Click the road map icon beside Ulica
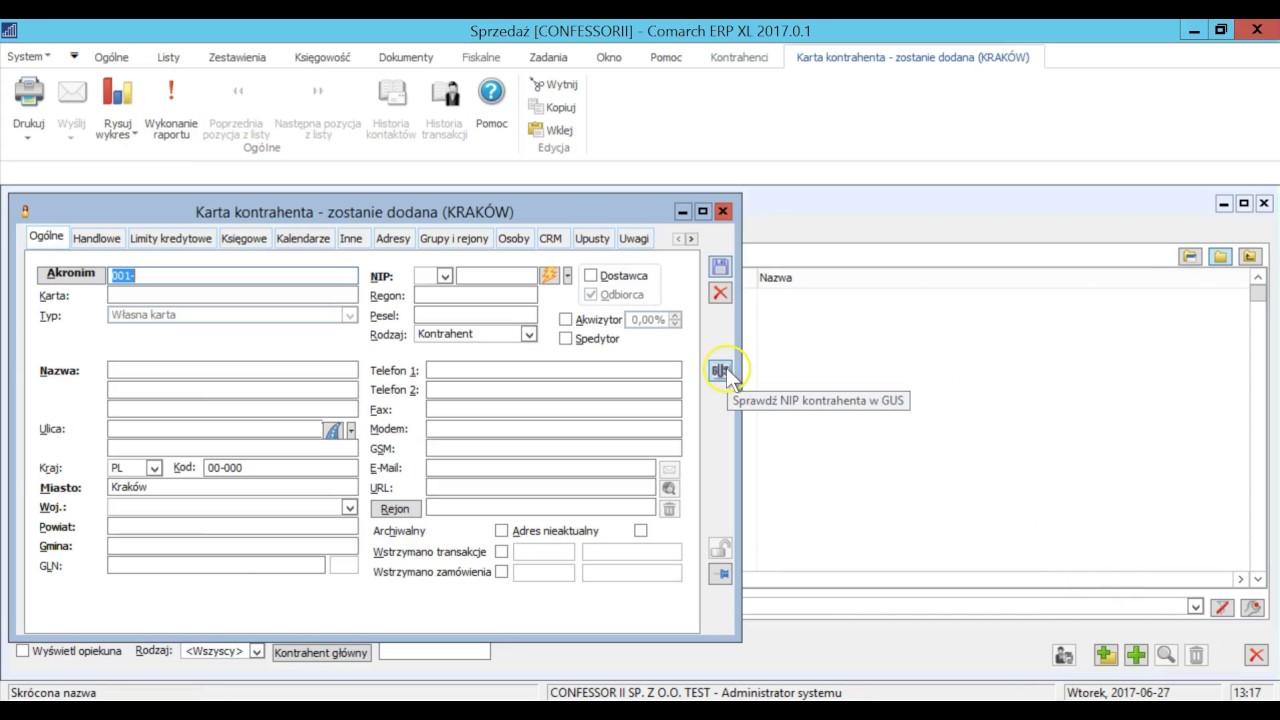The width and height of the screenshot is (1280, 720). [333, 430]
